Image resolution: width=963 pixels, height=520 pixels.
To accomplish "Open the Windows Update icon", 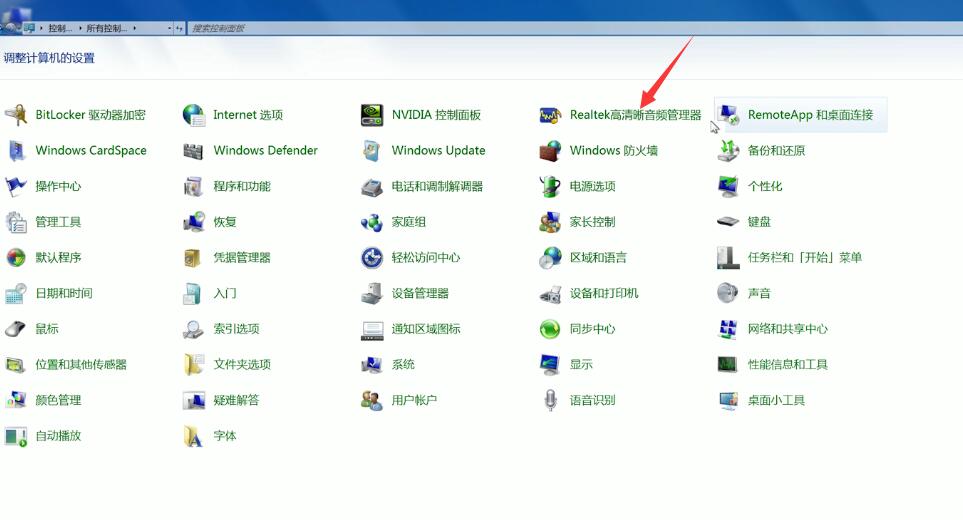I will pyautogui.click(x=372, y=150).
